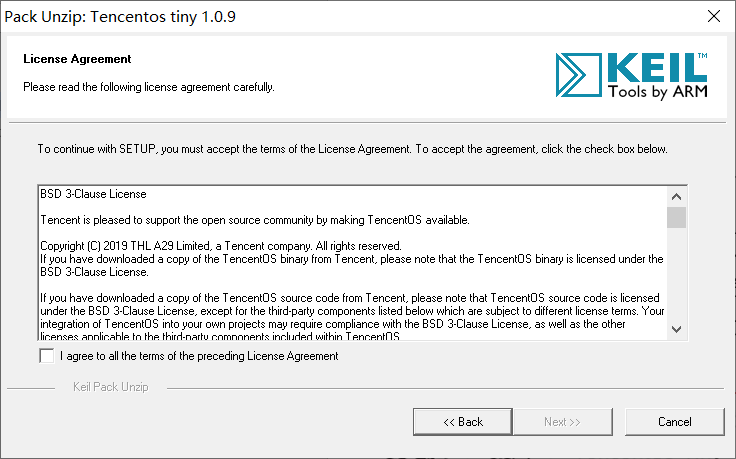The width and height of the screenshot is (736, 459).
Task: Click the KEIL wordmark in the header
Action: [x=657, y=68]
